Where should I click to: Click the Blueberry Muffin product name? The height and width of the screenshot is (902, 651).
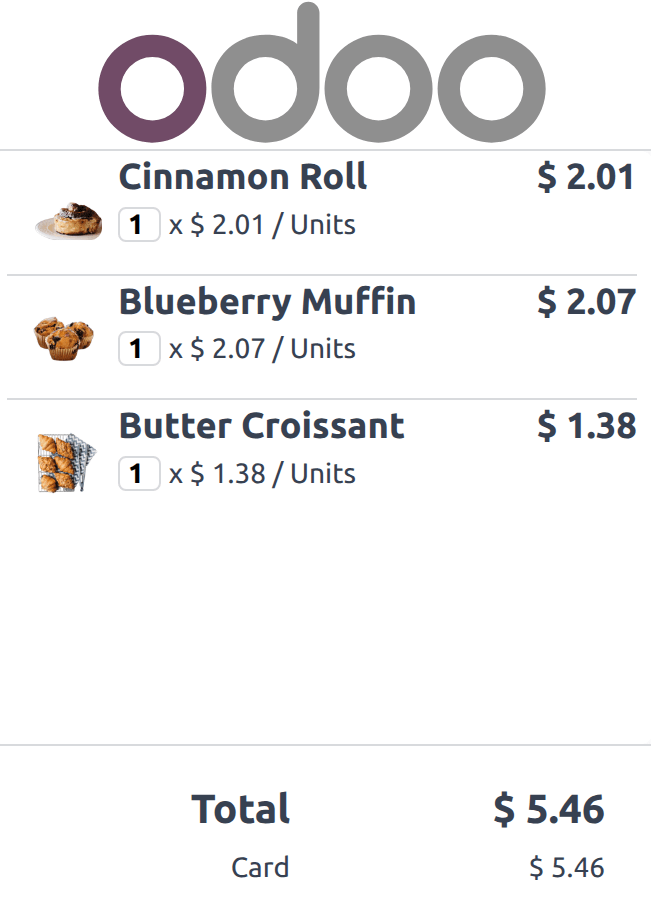pos(267,302)
